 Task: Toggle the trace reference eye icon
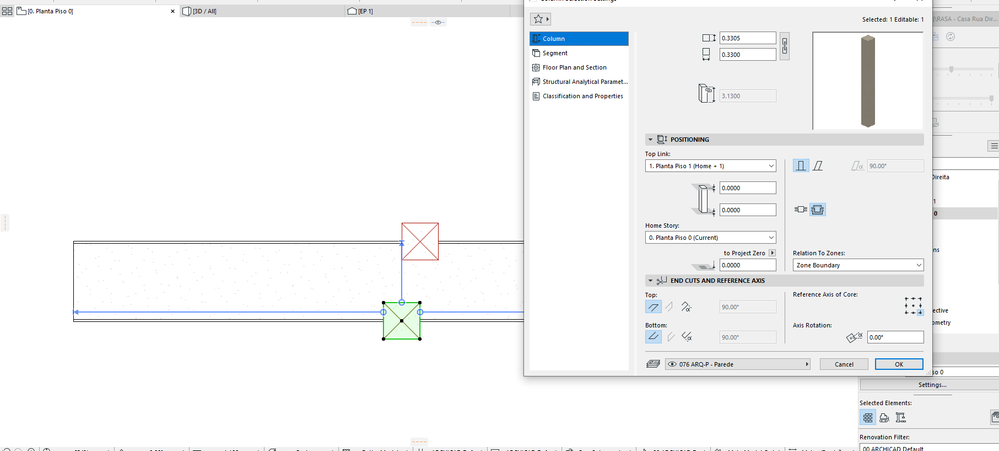point(438,22)
